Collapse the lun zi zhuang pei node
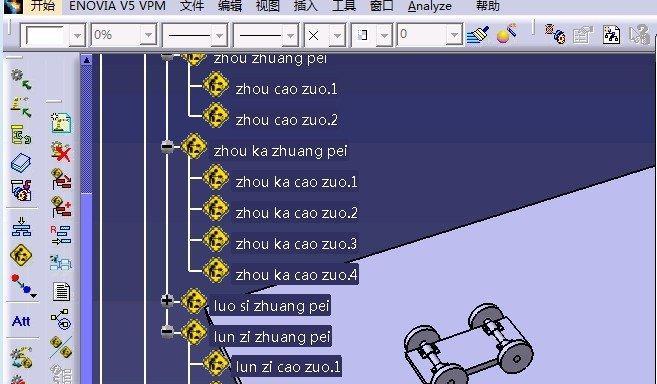 click(x=167, y=332)
